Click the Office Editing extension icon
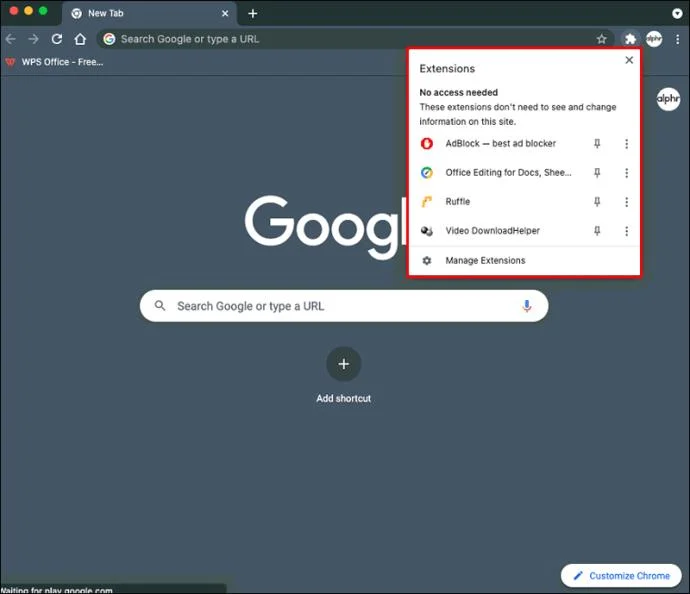 (x=427, y=172)
